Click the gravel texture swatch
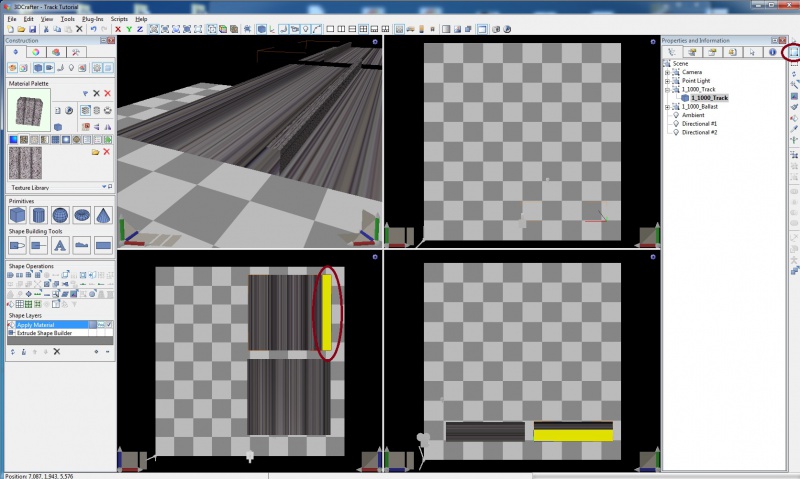 coord(26,163)
